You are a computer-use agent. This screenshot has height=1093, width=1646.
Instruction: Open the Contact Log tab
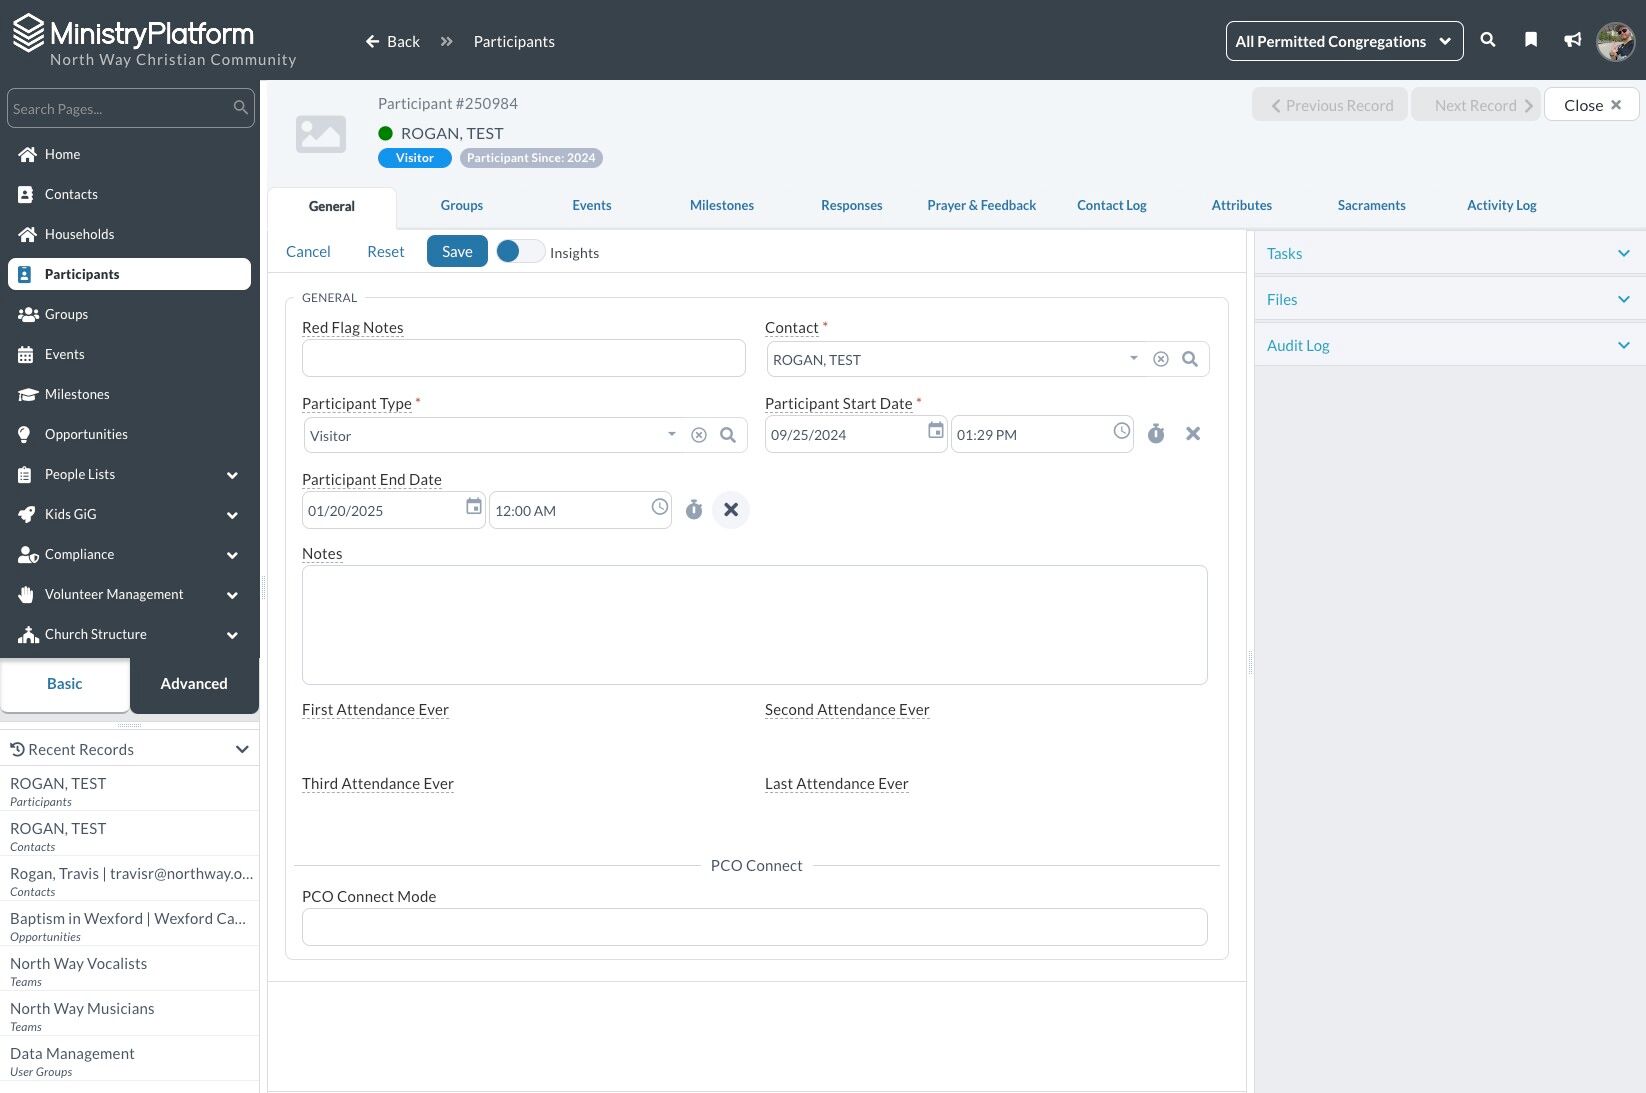[x=1111, y=206]
